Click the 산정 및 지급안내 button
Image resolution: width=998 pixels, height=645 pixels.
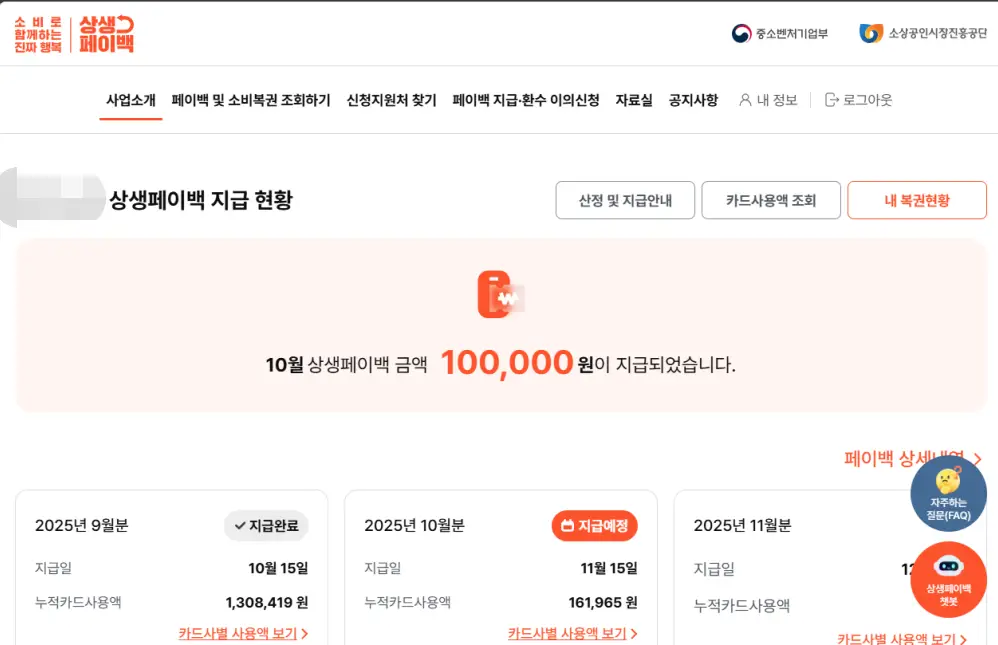pyautogui.click(x=625, y=200)
